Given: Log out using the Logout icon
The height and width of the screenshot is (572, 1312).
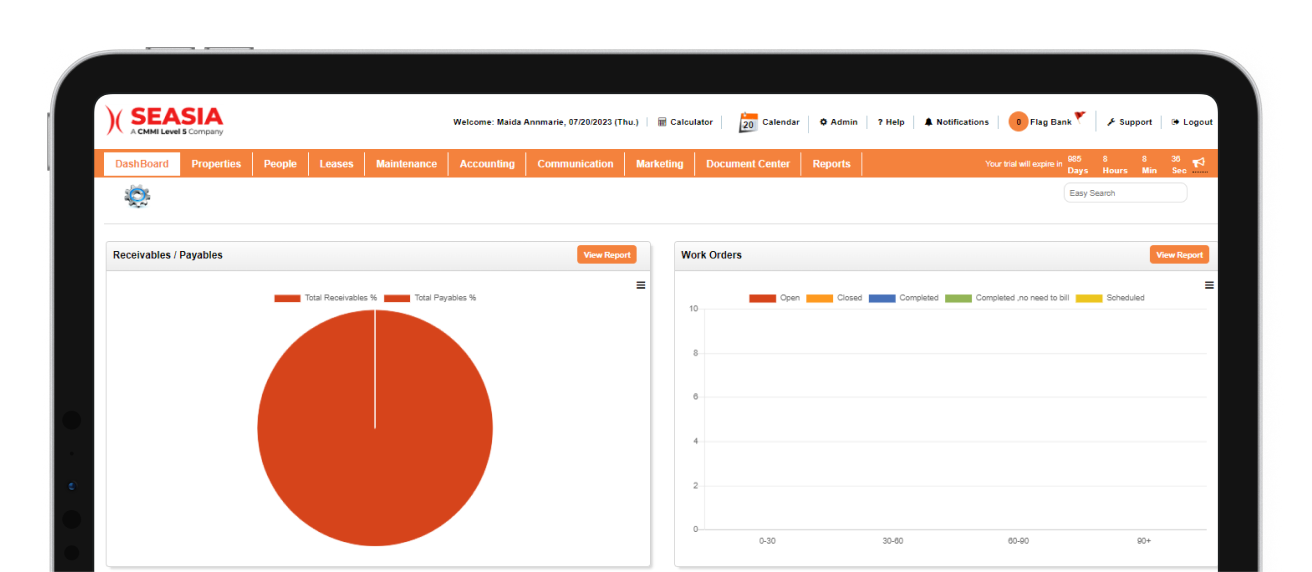Looking at the screenshot, I should (1176, 122).
